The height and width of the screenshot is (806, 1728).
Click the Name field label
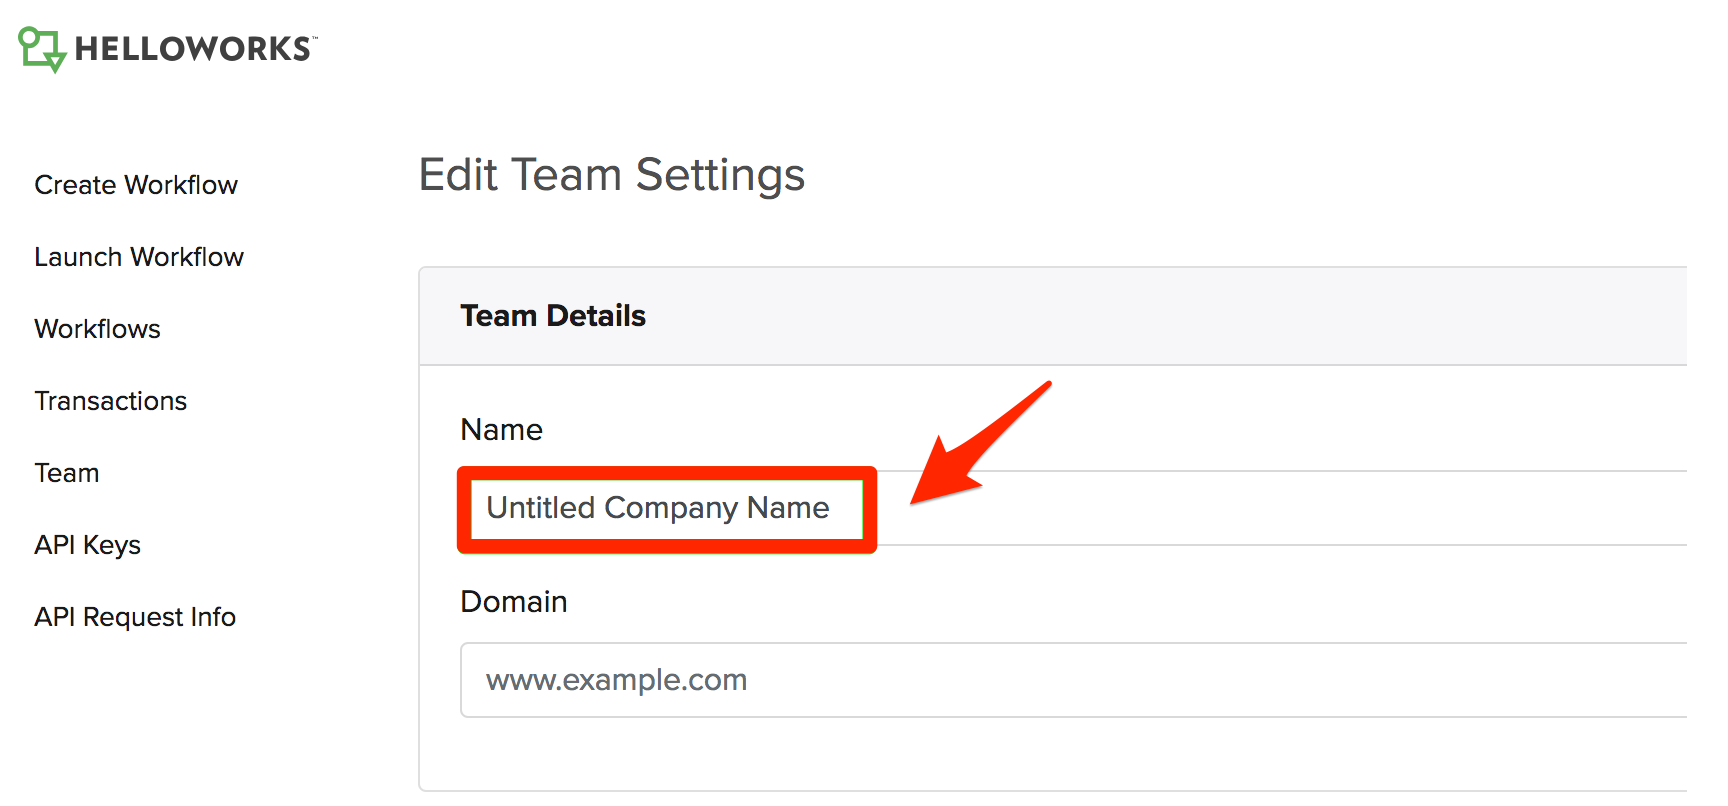coord(501,430)
